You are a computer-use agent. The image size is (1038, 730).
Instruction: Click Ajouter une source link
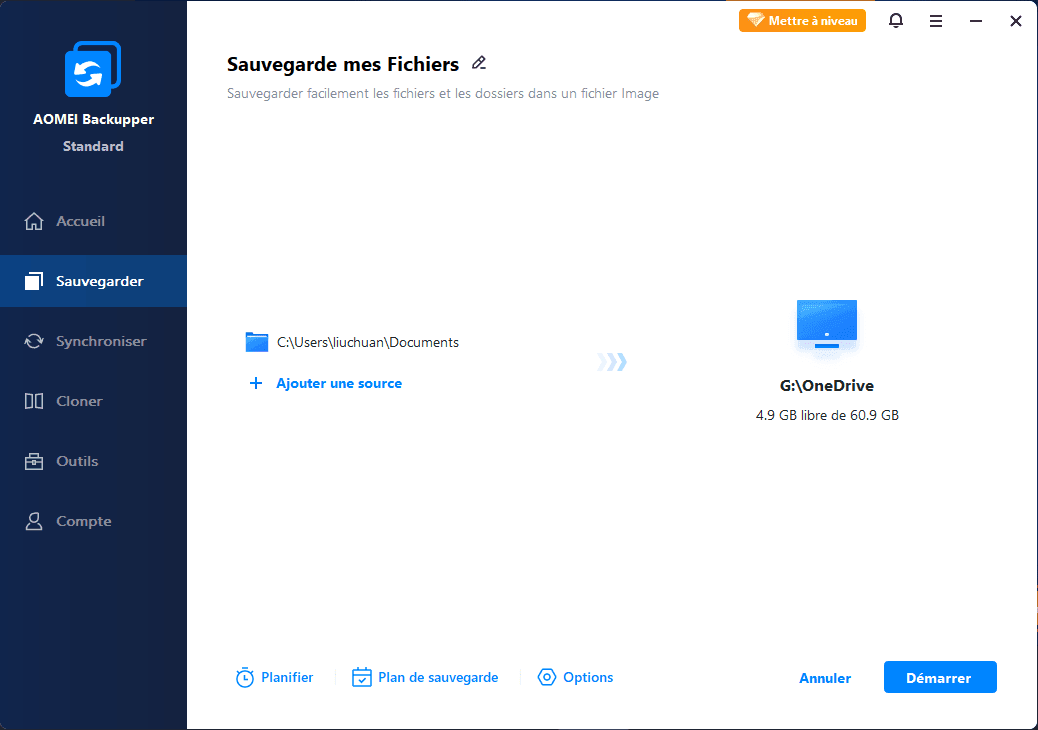click(x=339, y=383)
